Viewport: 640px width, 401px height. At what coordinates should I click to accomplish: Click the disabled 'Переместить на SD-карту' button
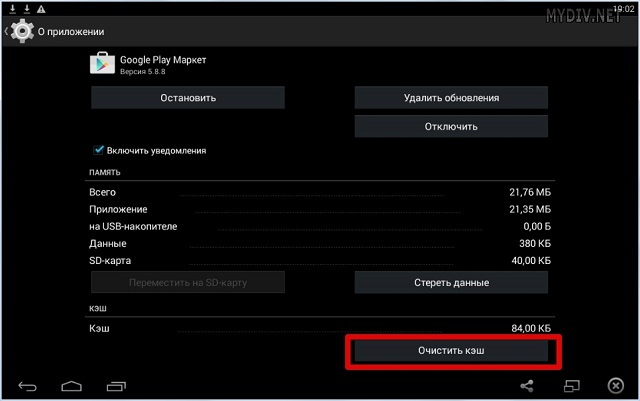188,282
